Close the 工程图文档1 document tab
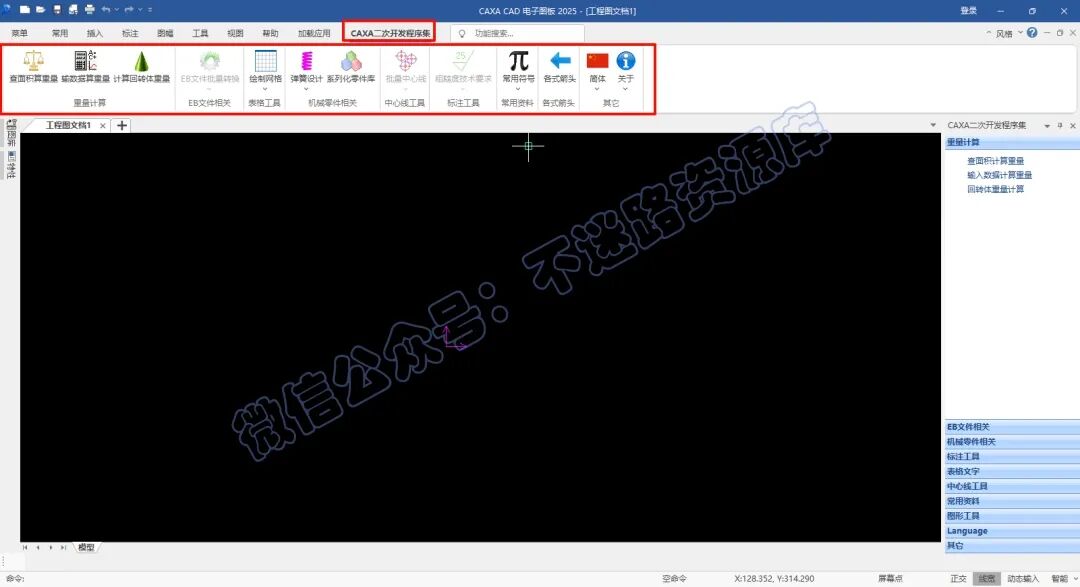 (x=103, y=125)
